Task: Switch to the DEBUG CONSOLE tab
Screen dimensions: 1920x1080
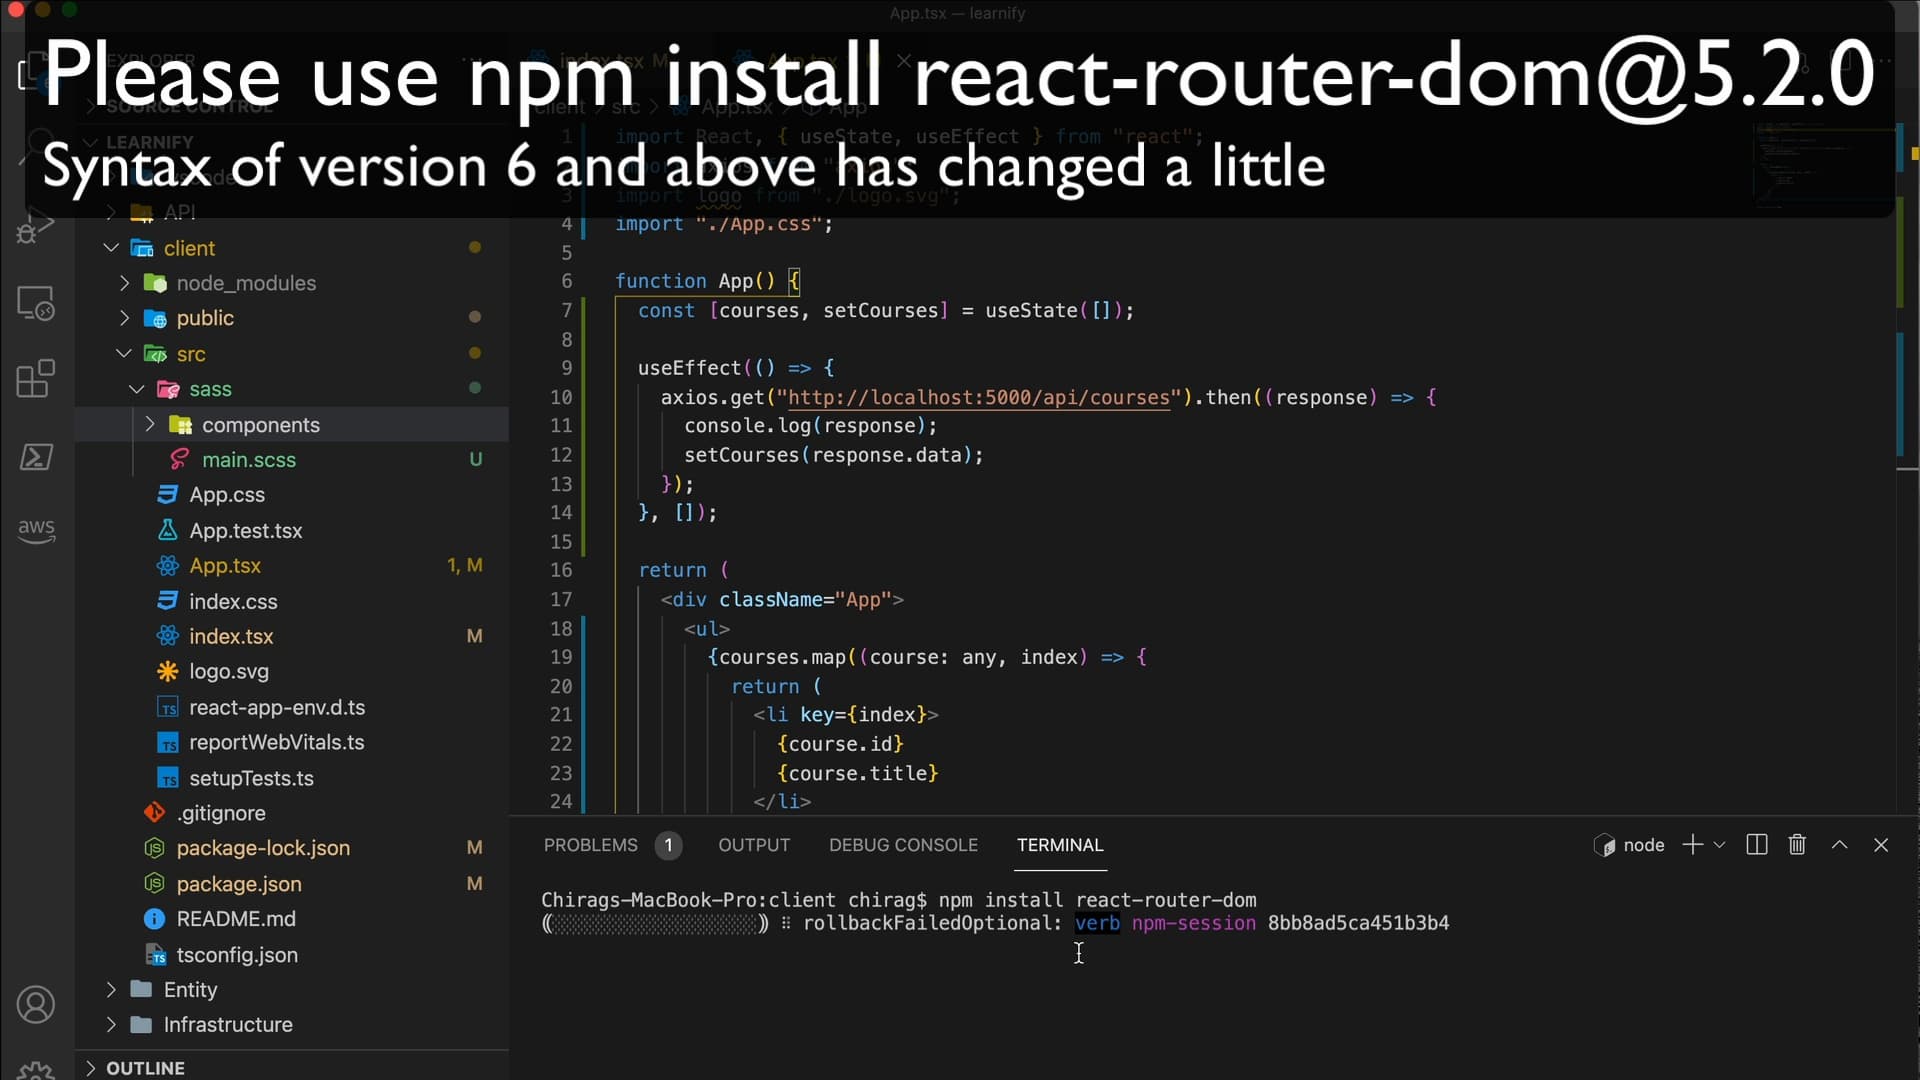Action: [903, 845]
